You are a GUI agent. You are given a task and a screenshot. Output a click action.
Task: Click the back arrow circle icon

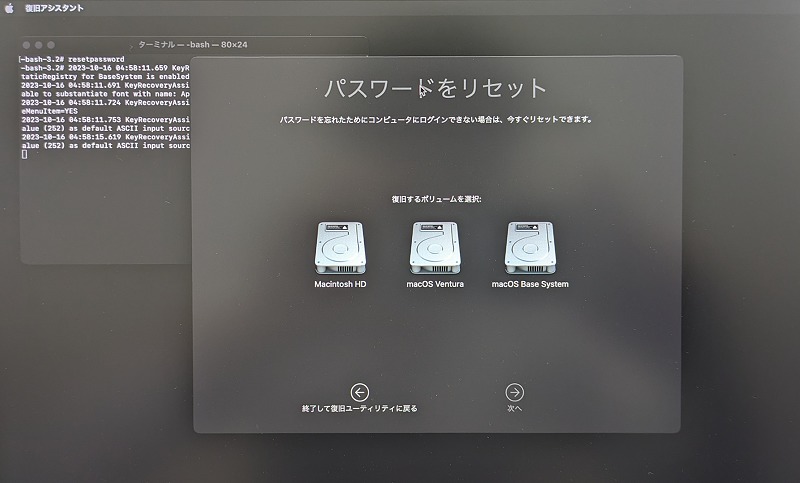click(360, 392)
